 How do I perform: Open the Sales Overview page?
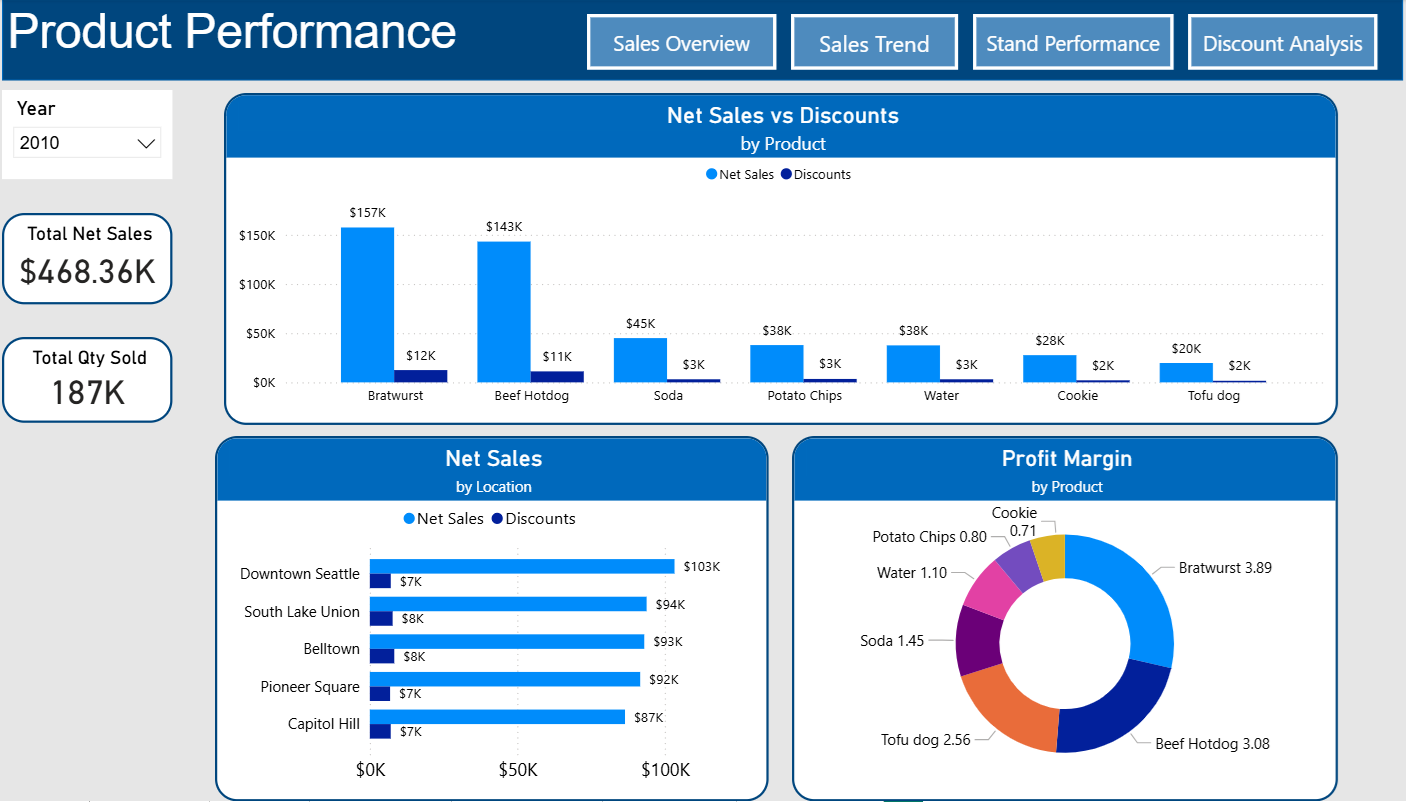pyautogui.click(x=681, y=42)
